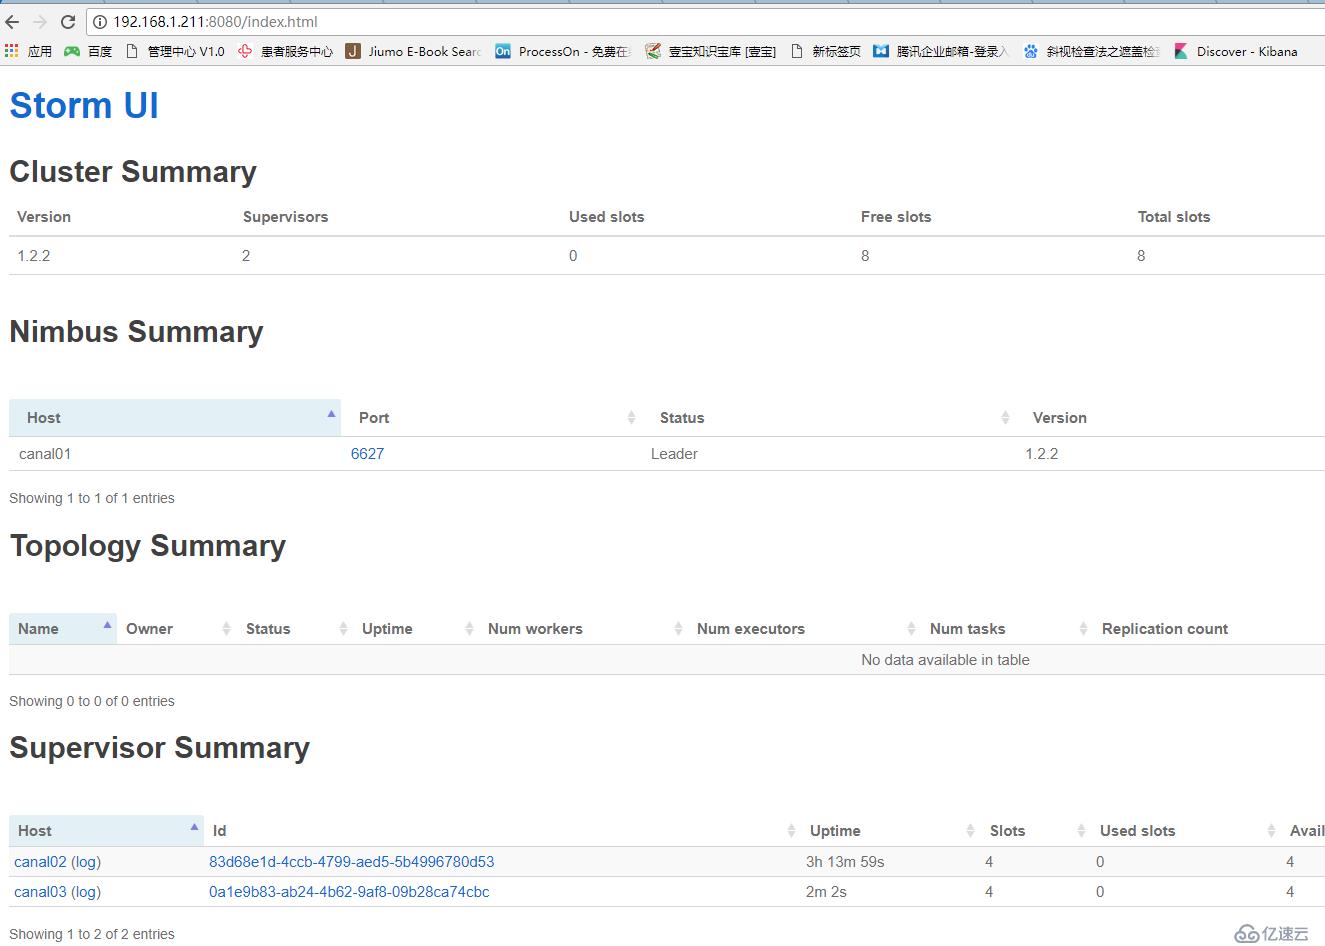Open the canal03 supervisor host link
1325x946 pixels.
click(40, 891)
